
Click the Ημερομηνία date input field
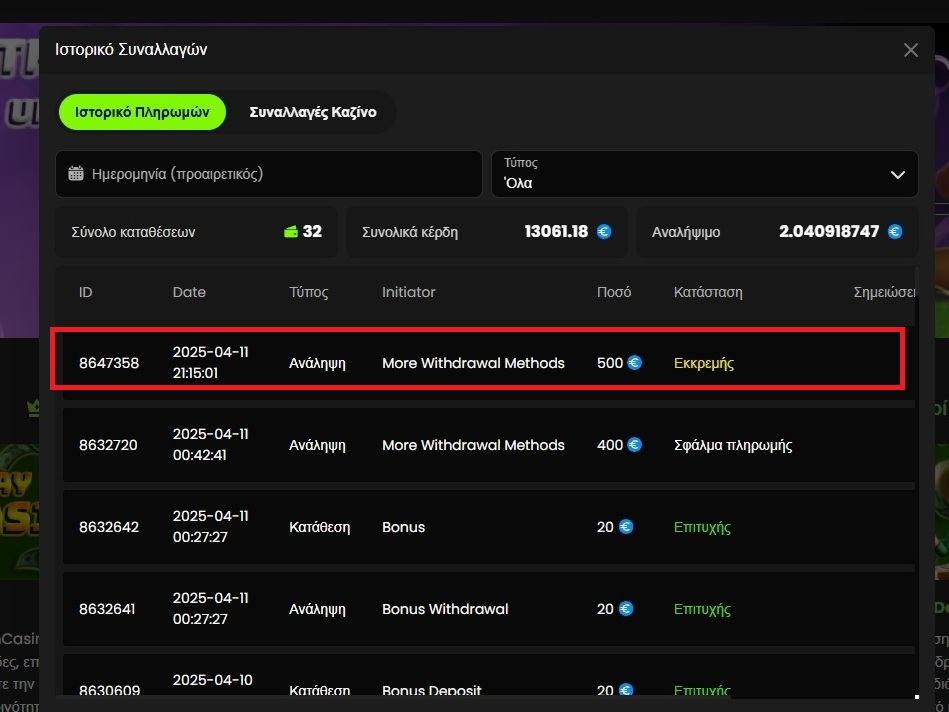(x=270, y=174)
